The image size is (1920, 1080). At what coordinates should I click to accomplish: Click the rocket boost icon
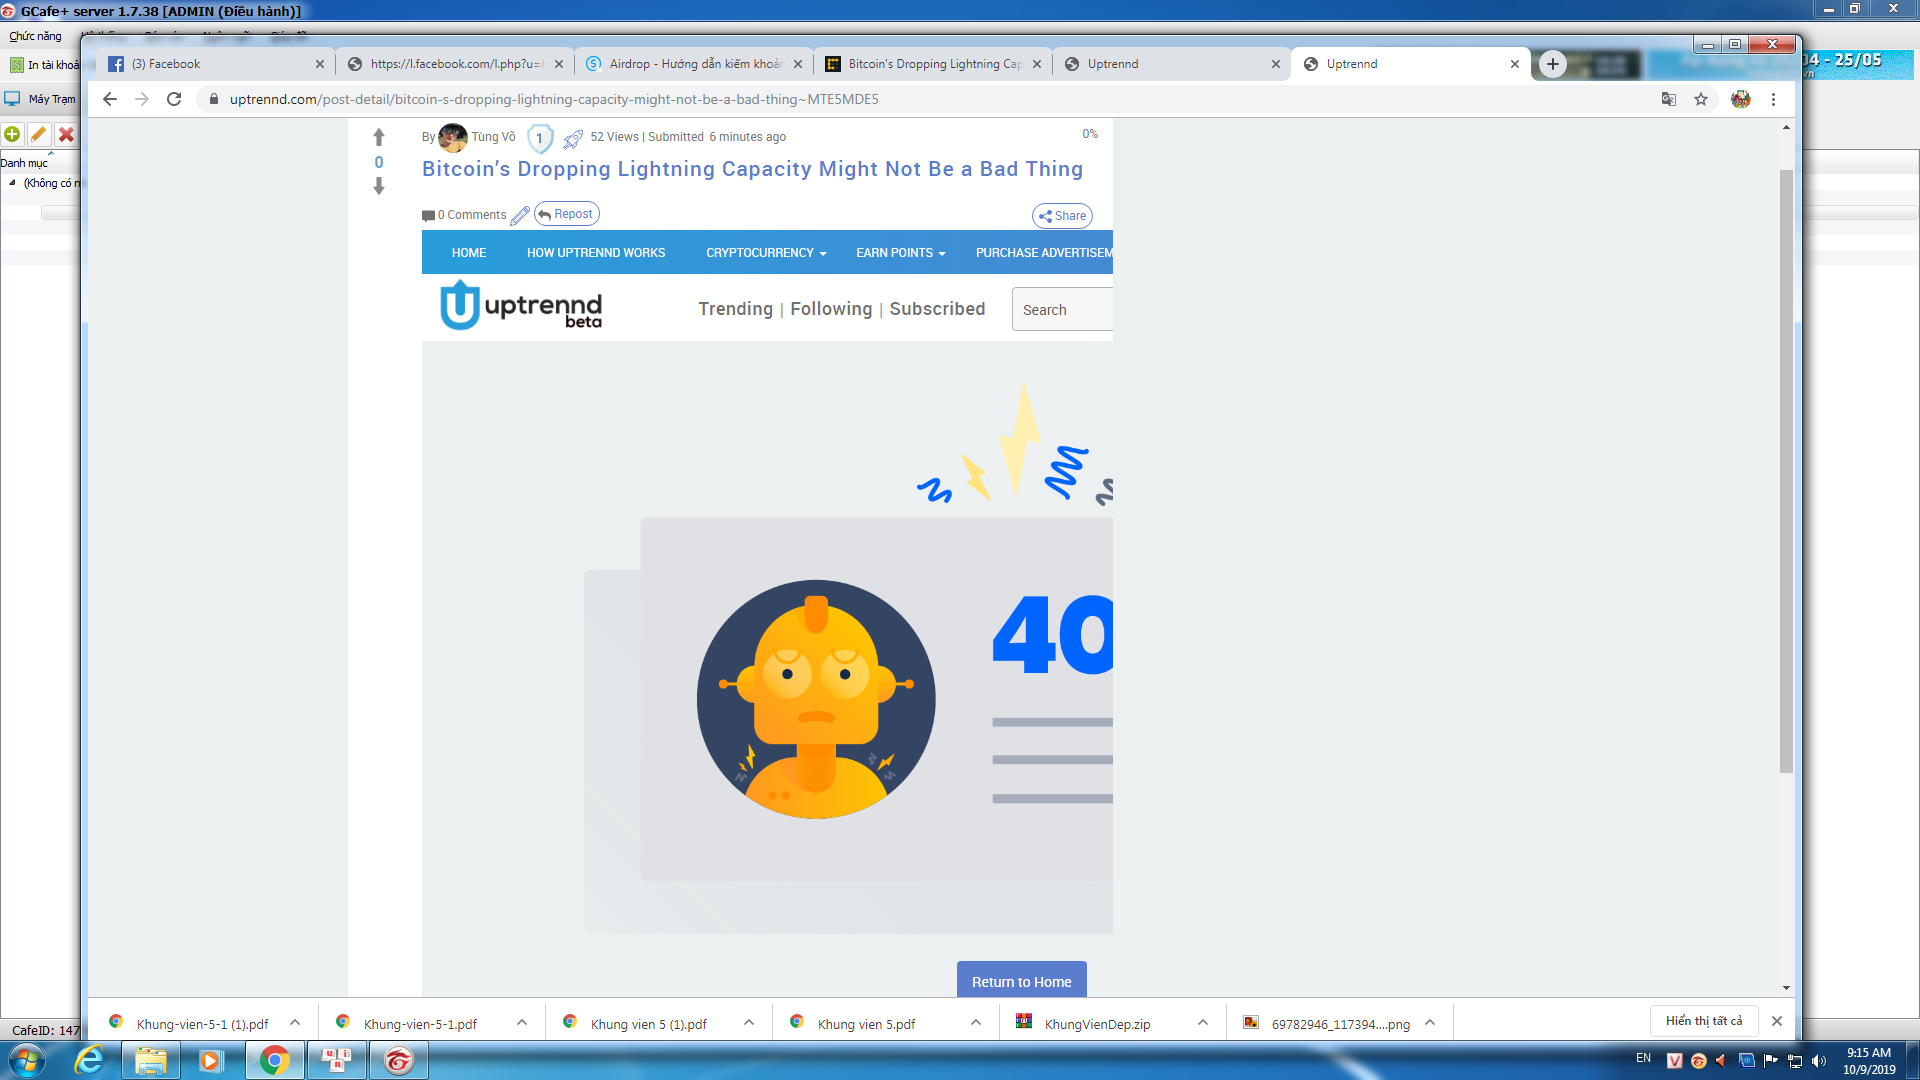[573, 138]
